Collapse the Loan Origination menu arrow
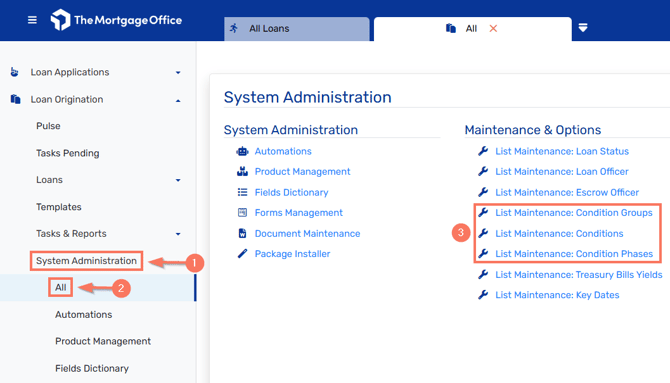The width and height of the screenshot is (670, 383). [178, 100]
